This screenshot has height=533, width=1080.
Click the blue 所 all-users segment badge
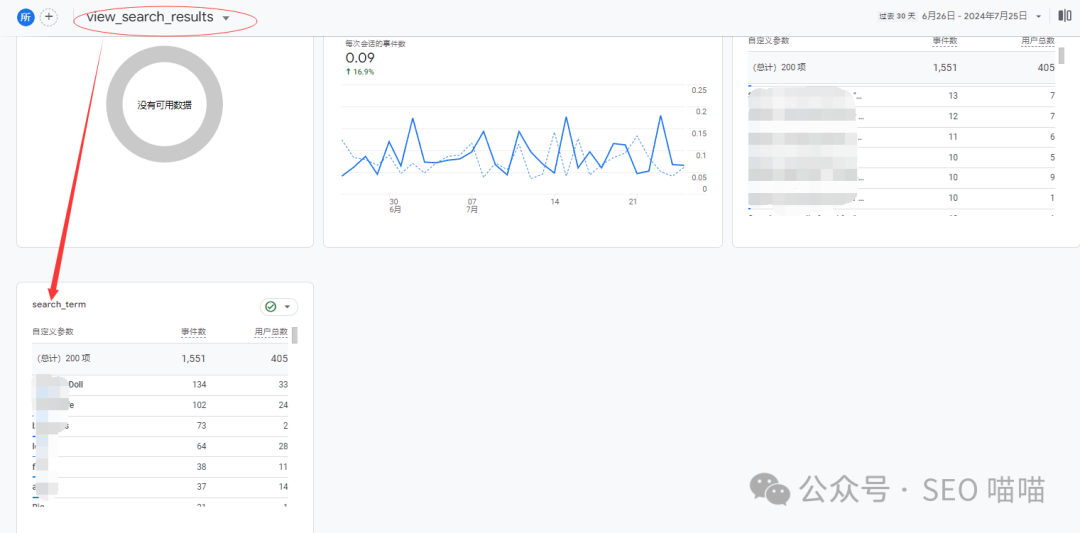[x=25, y=17]
